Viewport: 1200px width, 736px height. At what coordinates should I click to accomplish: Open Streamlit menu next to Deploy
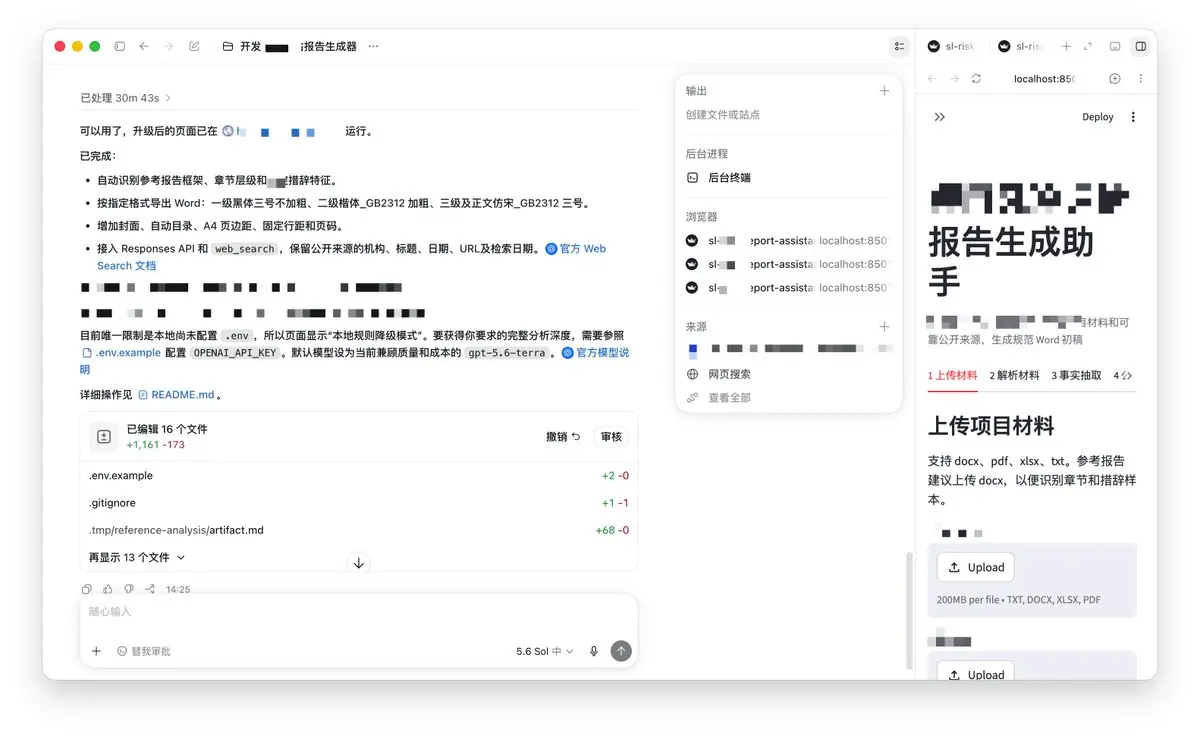click(x=1133, y=117)
